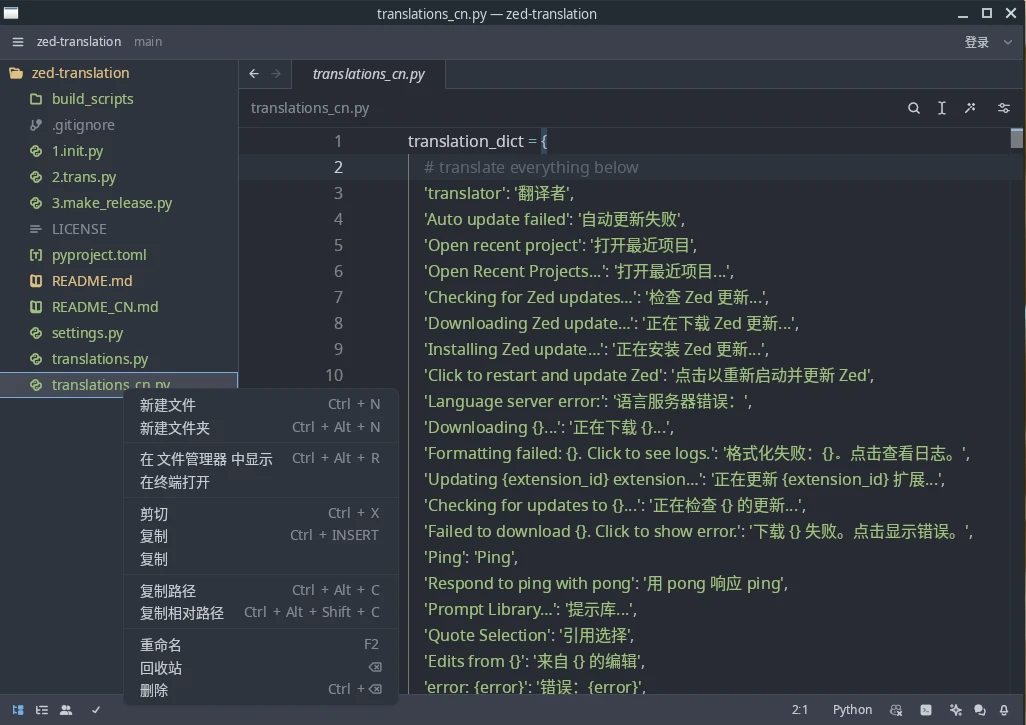This screenshot has height=725, width=1026.
Task: Open diagnostics checkmark in status bar
Action: coord(96,710)
